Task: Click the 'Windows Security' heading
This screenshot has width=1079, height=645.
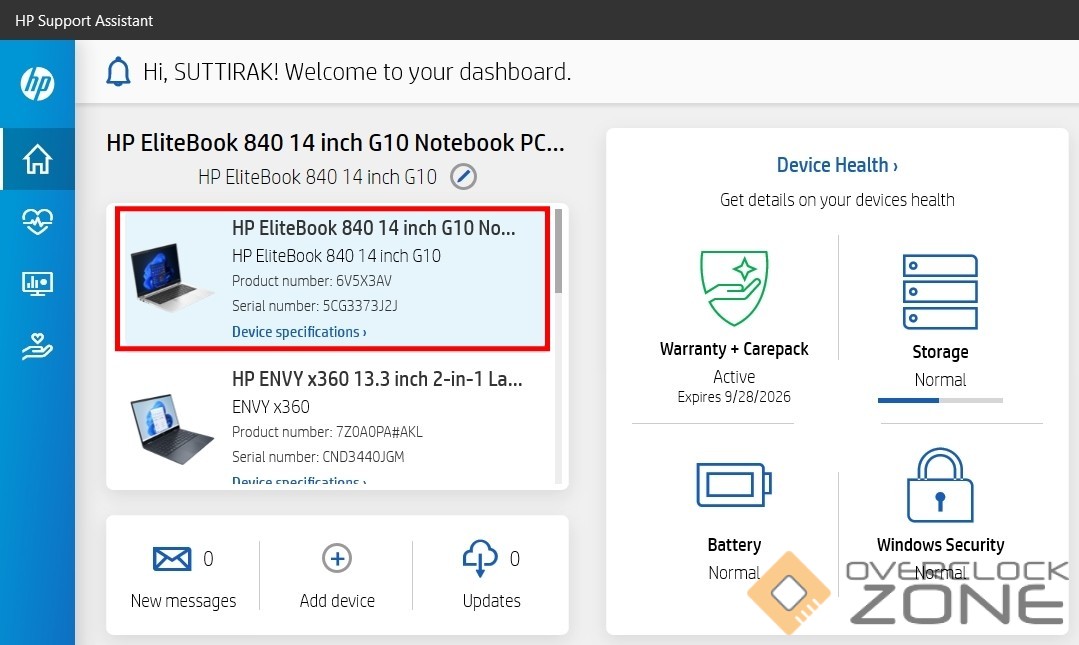Action: pos(940,545)
